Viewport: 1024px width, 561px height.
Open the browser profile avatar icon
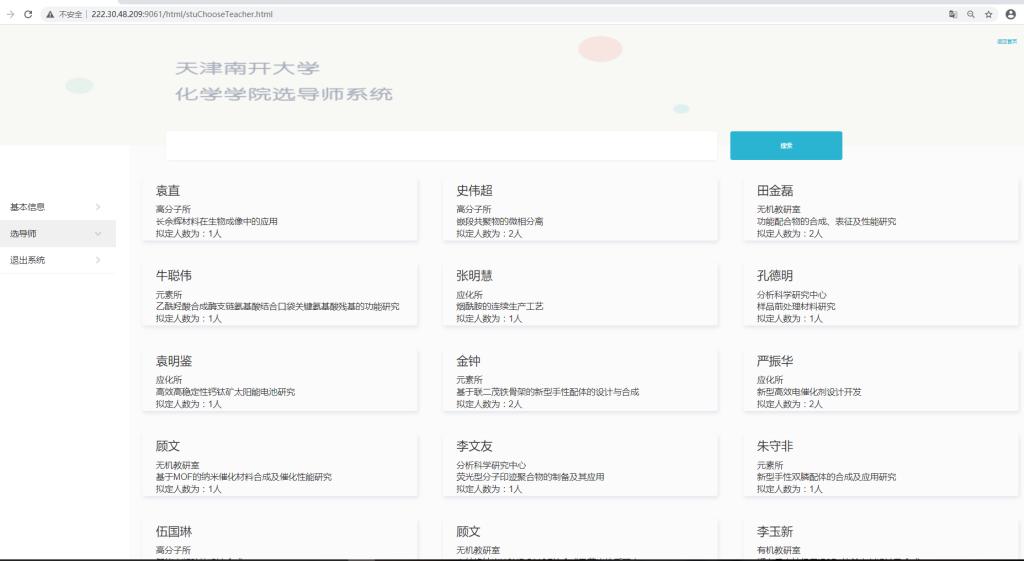[x=1010, y=14]
